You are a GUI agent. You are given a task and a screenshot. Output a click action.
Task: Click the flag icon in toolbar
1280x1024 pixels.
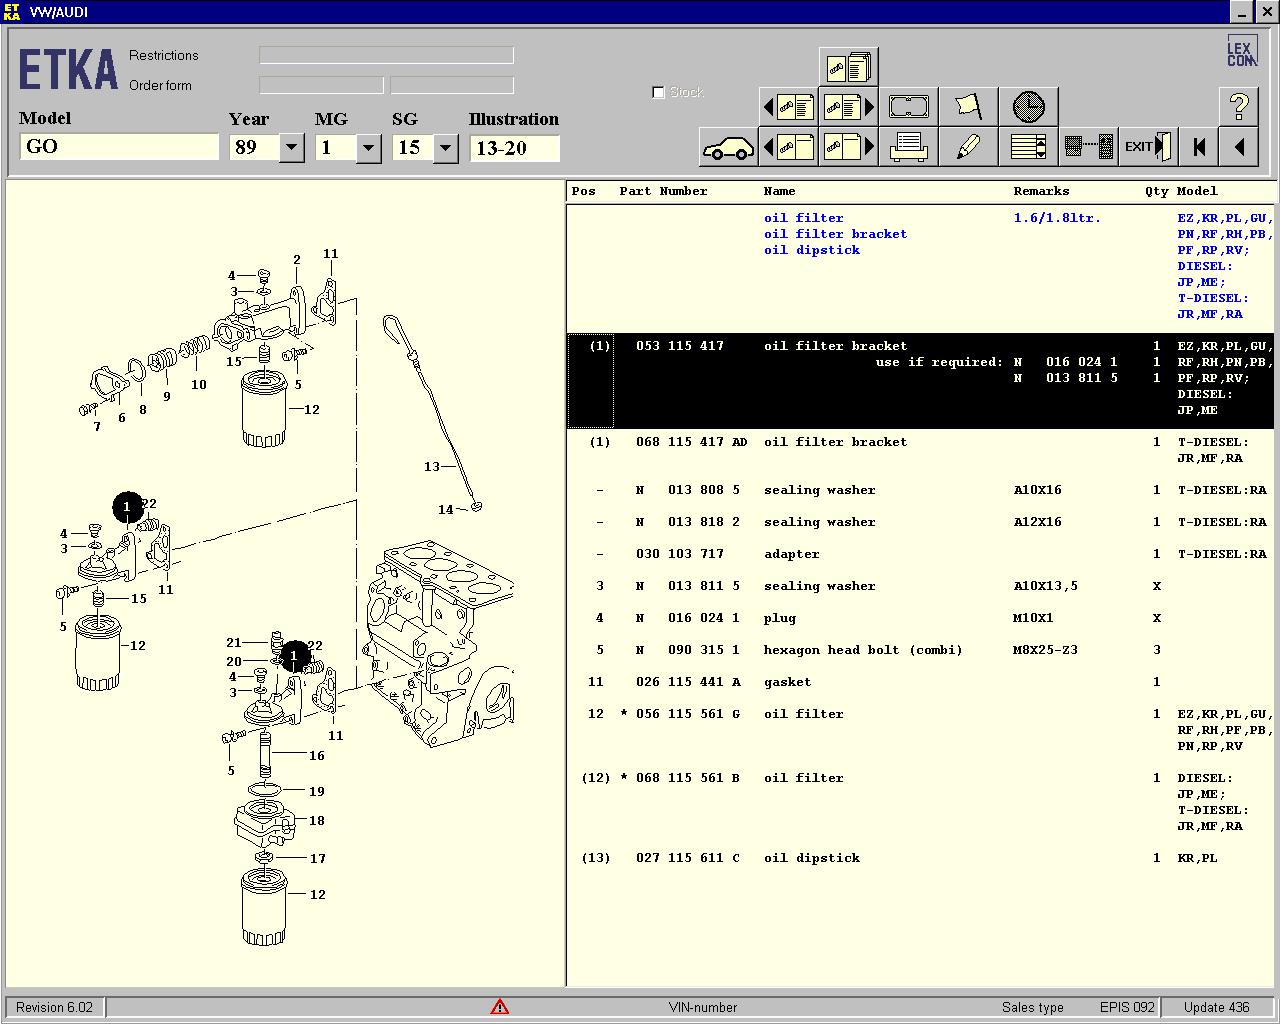point(968,106)
